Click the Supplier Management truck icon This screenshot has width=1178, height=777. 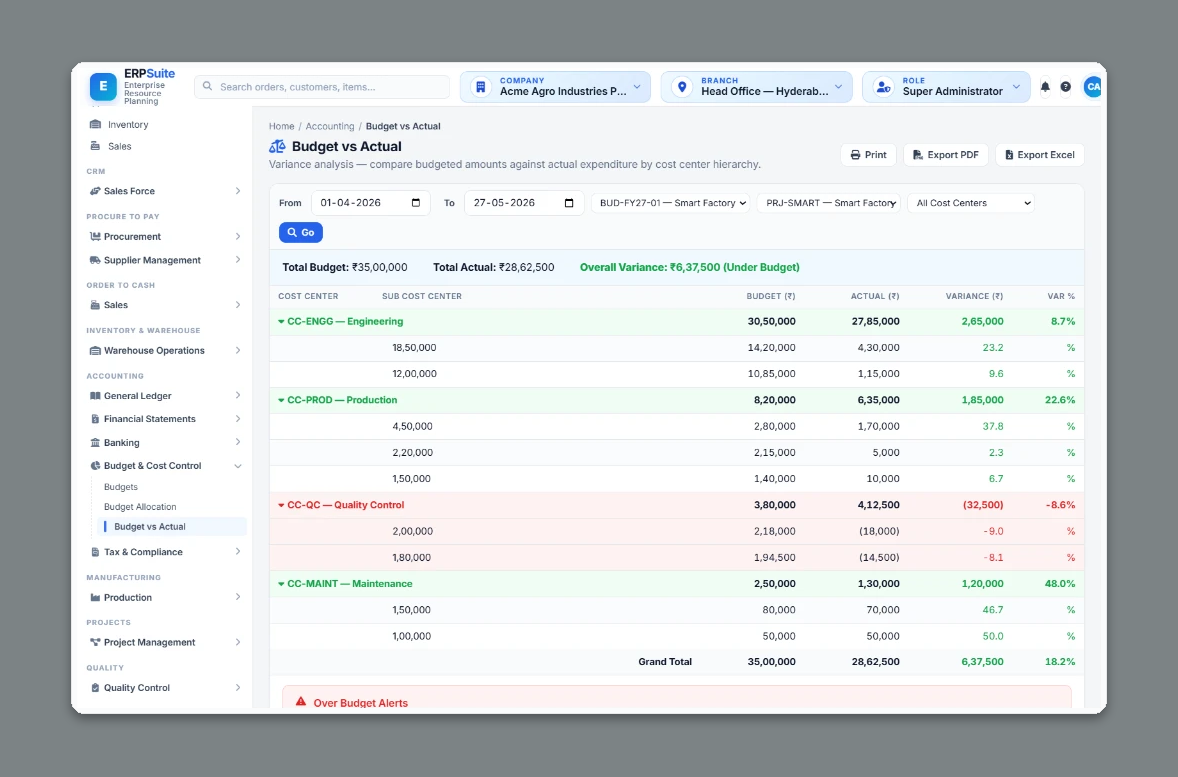pos(95,260)
